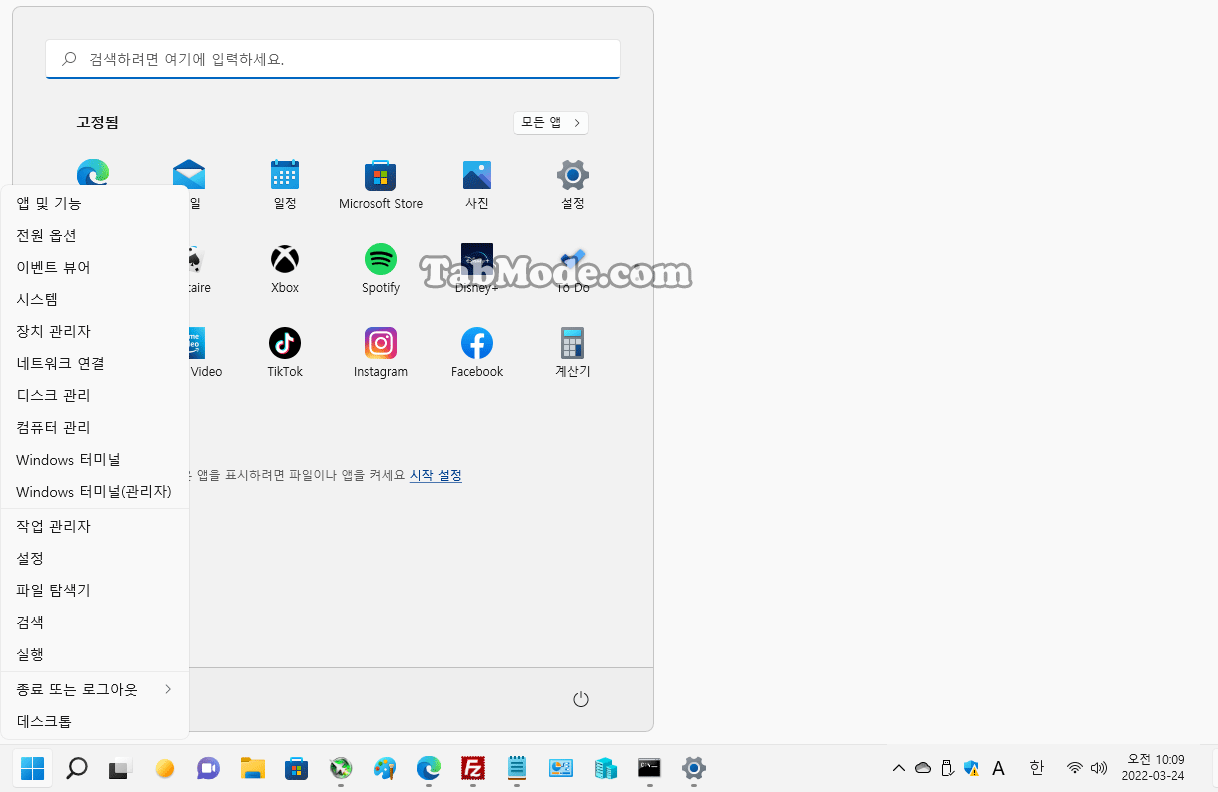Open 장치 관리자 from the menu
1218x792 pixels.
click(95, 331)
